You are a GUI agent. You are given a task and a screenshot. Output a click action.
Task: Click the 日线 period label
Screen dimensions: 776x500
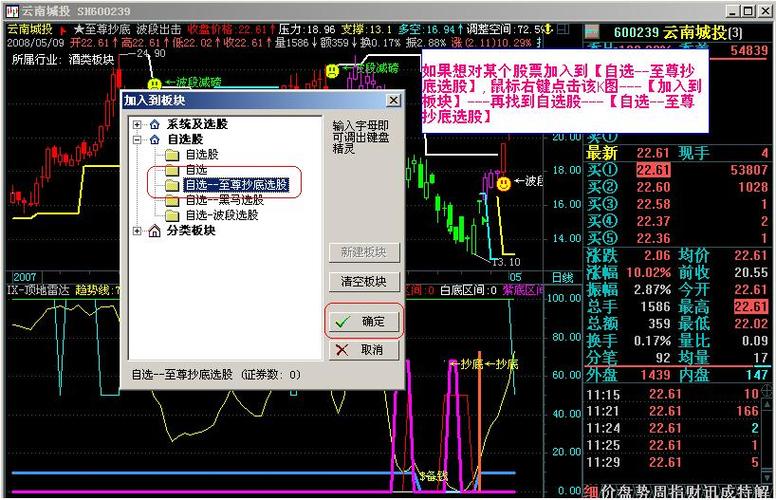562,278
